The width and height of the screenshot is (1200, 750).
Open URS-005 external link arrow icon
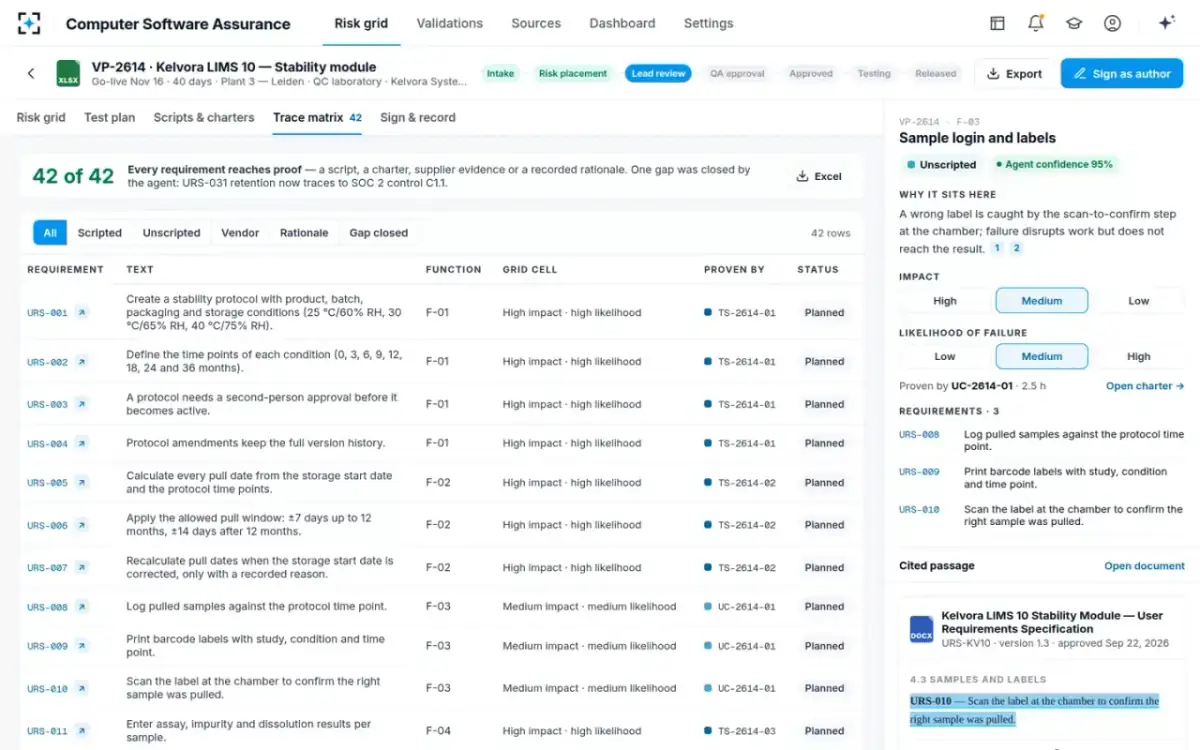pyautogui.click(x=82, y=483)
